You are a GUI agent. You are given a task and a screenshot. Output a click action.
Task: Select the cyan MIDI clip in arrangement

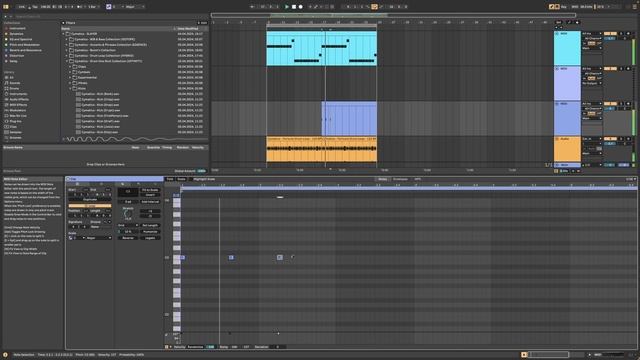pos(321,49)
